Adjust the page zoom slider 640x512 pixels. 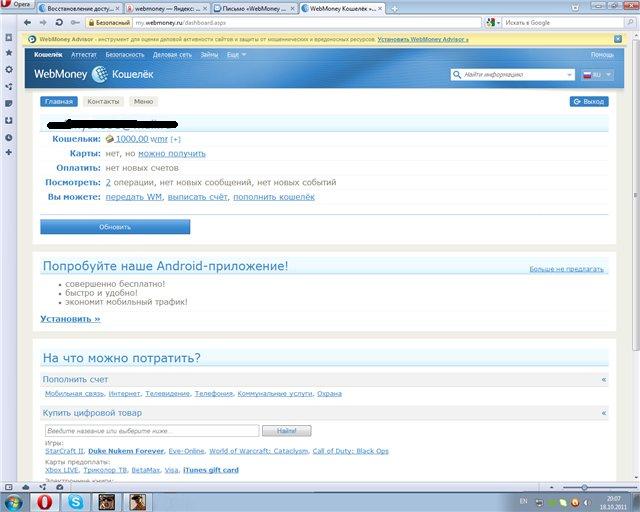tap(584, 487)
